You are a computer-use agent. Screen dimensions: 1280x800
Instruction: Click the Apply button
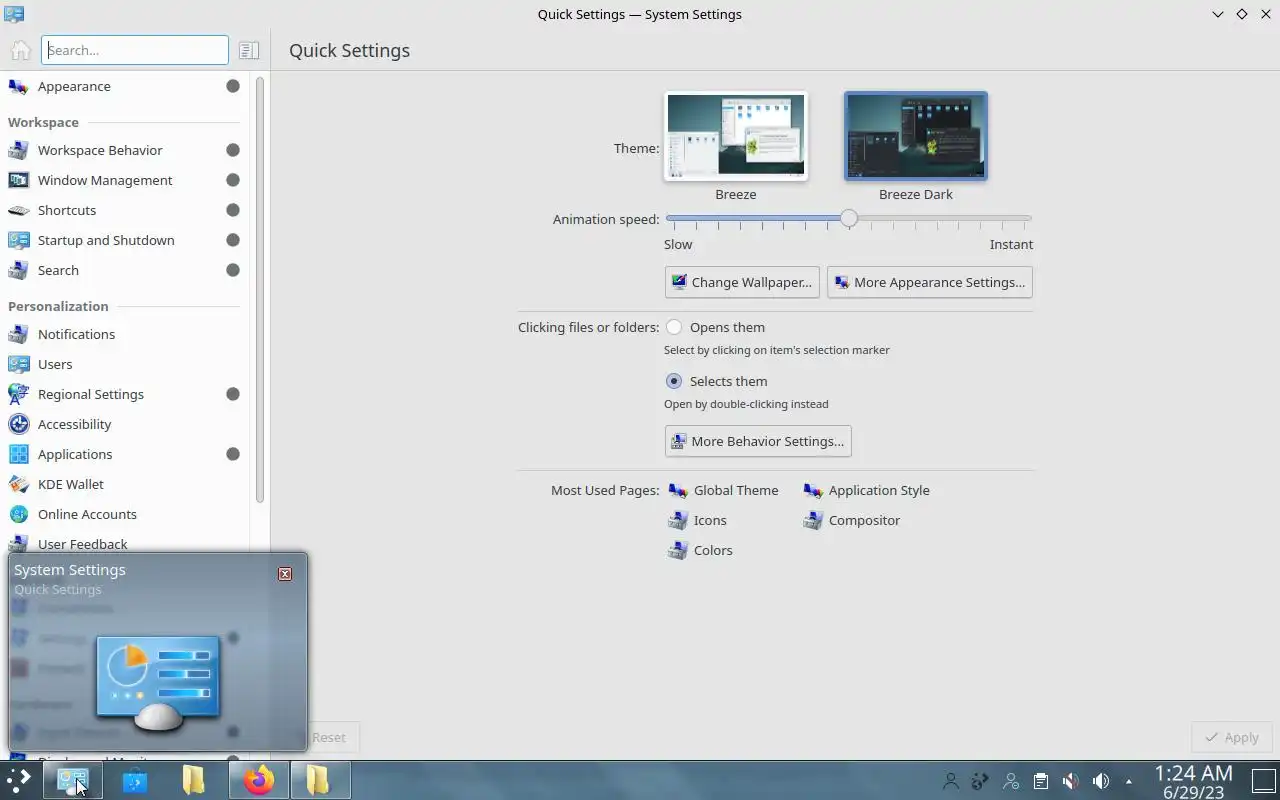pyautogui.click(x=1232, y=737)
